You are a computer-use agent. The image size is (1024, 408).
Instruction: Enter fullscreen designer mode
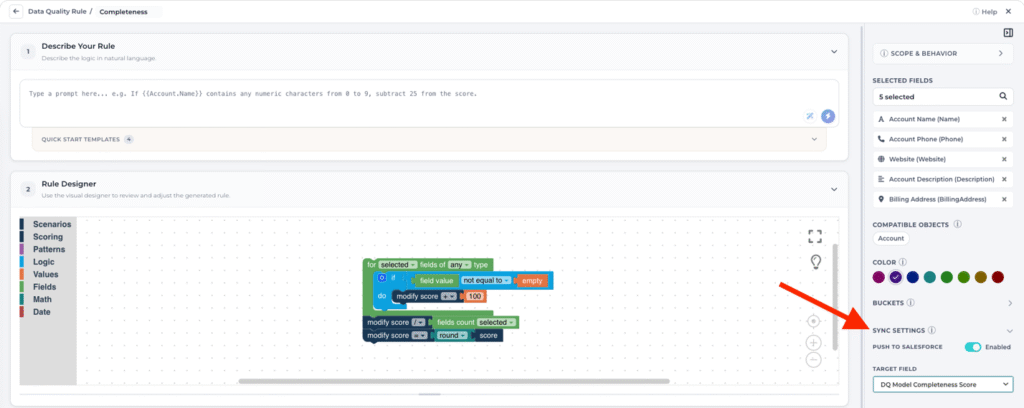(814, 236)
